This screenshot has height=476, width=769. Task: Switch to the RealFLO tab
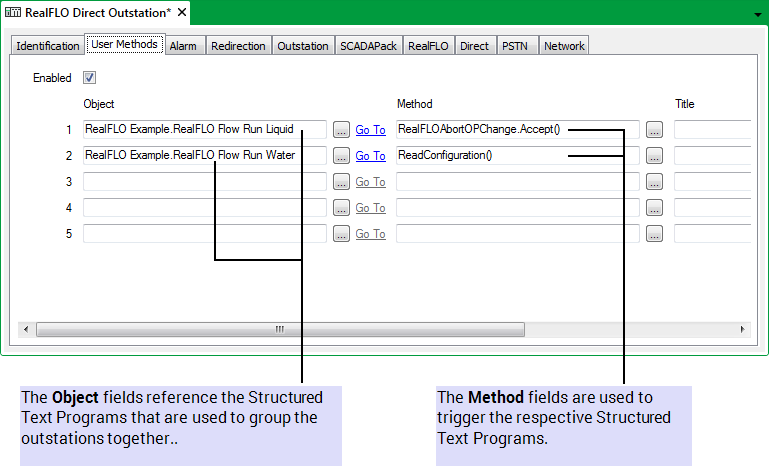pyautogui.click(x=428, y=46)
